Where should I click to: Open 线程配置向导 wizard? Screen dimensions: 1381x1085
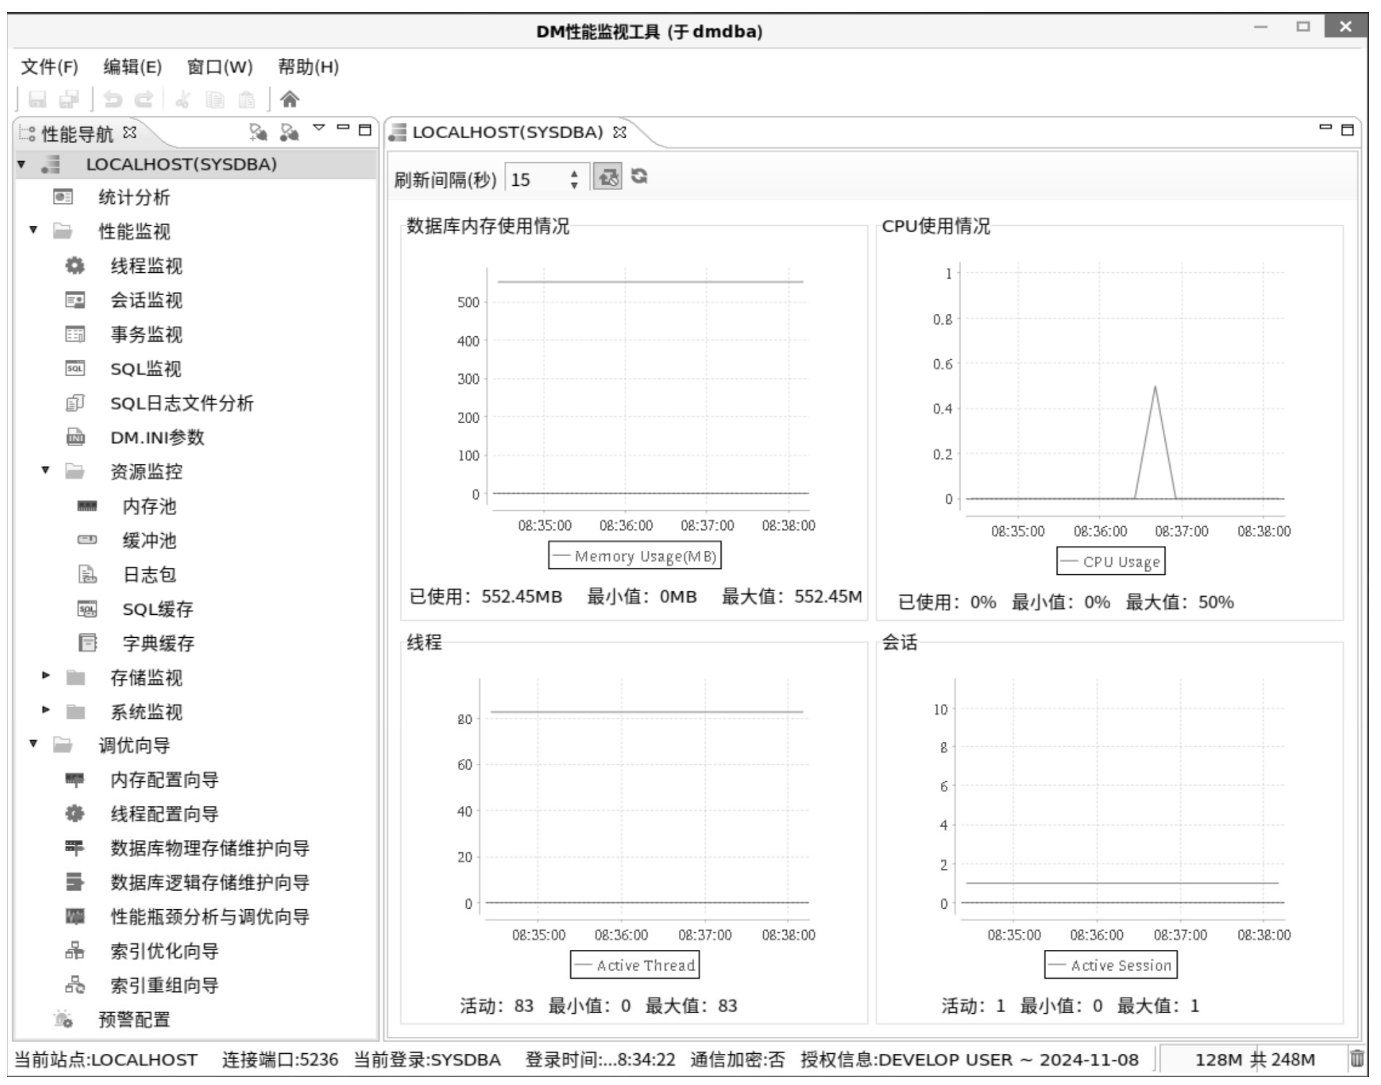(164, 814)
